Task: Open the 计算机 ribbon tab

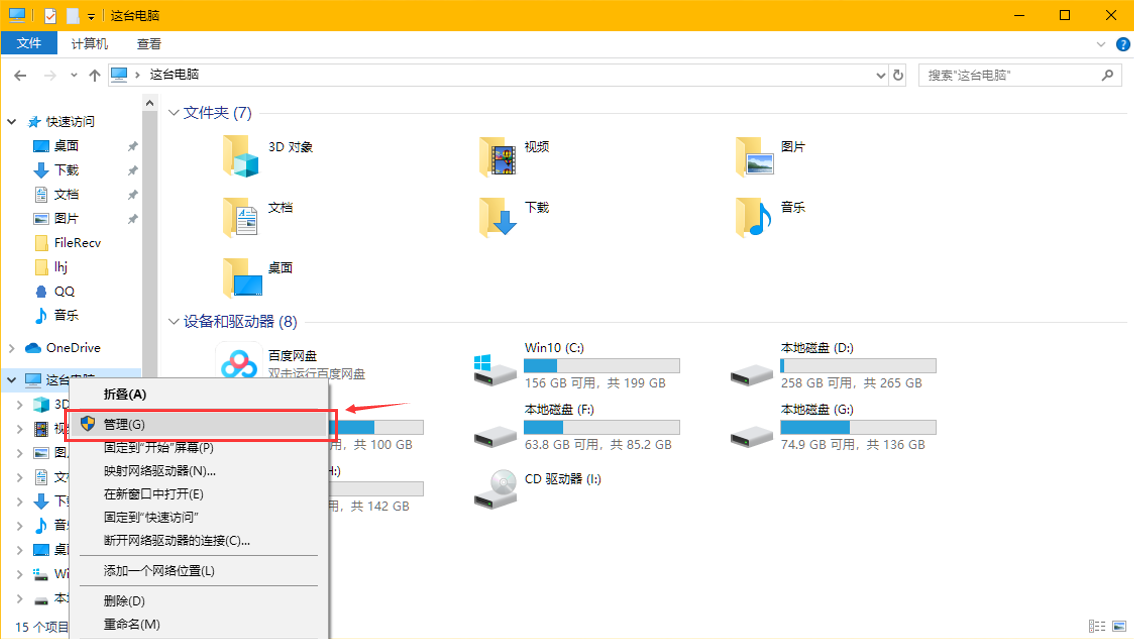Action: [90, 44]
